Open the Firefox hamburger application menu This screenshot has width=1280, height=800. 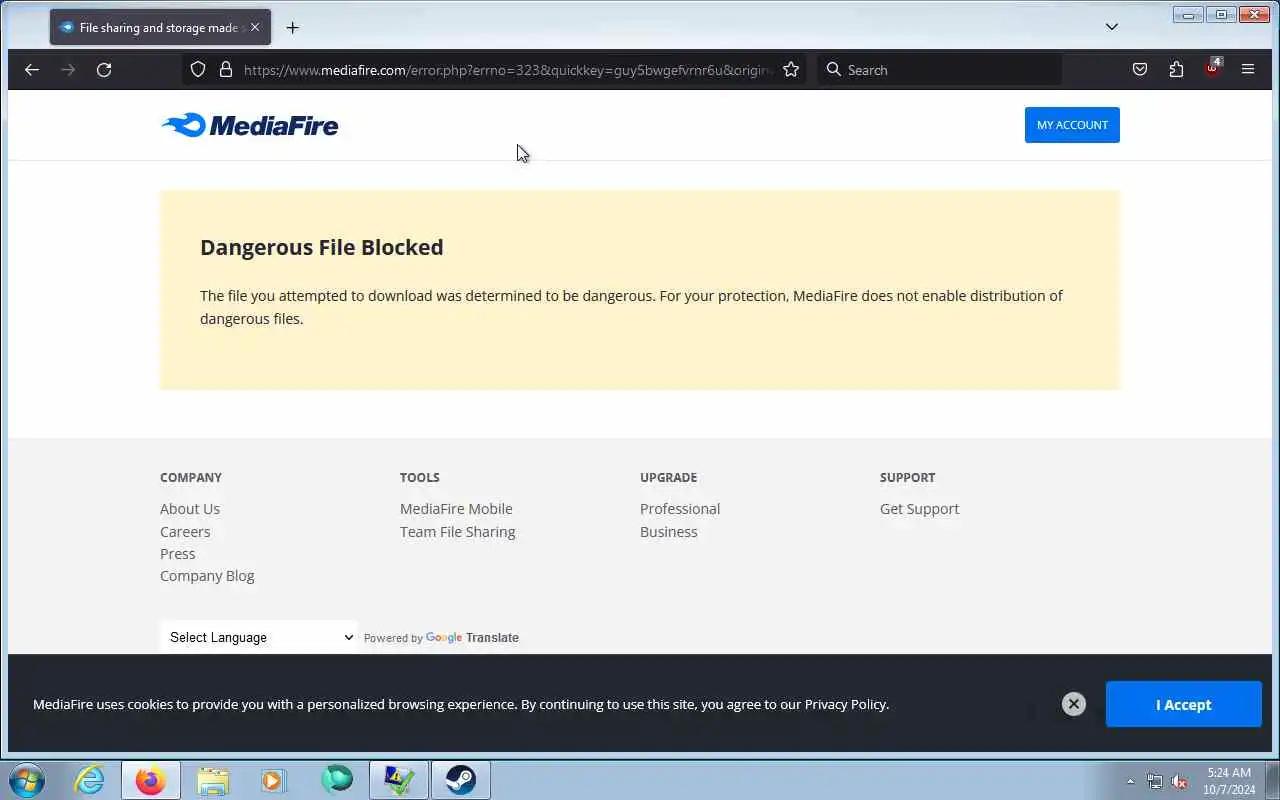pyautogui.click(x=1248, y=70)
